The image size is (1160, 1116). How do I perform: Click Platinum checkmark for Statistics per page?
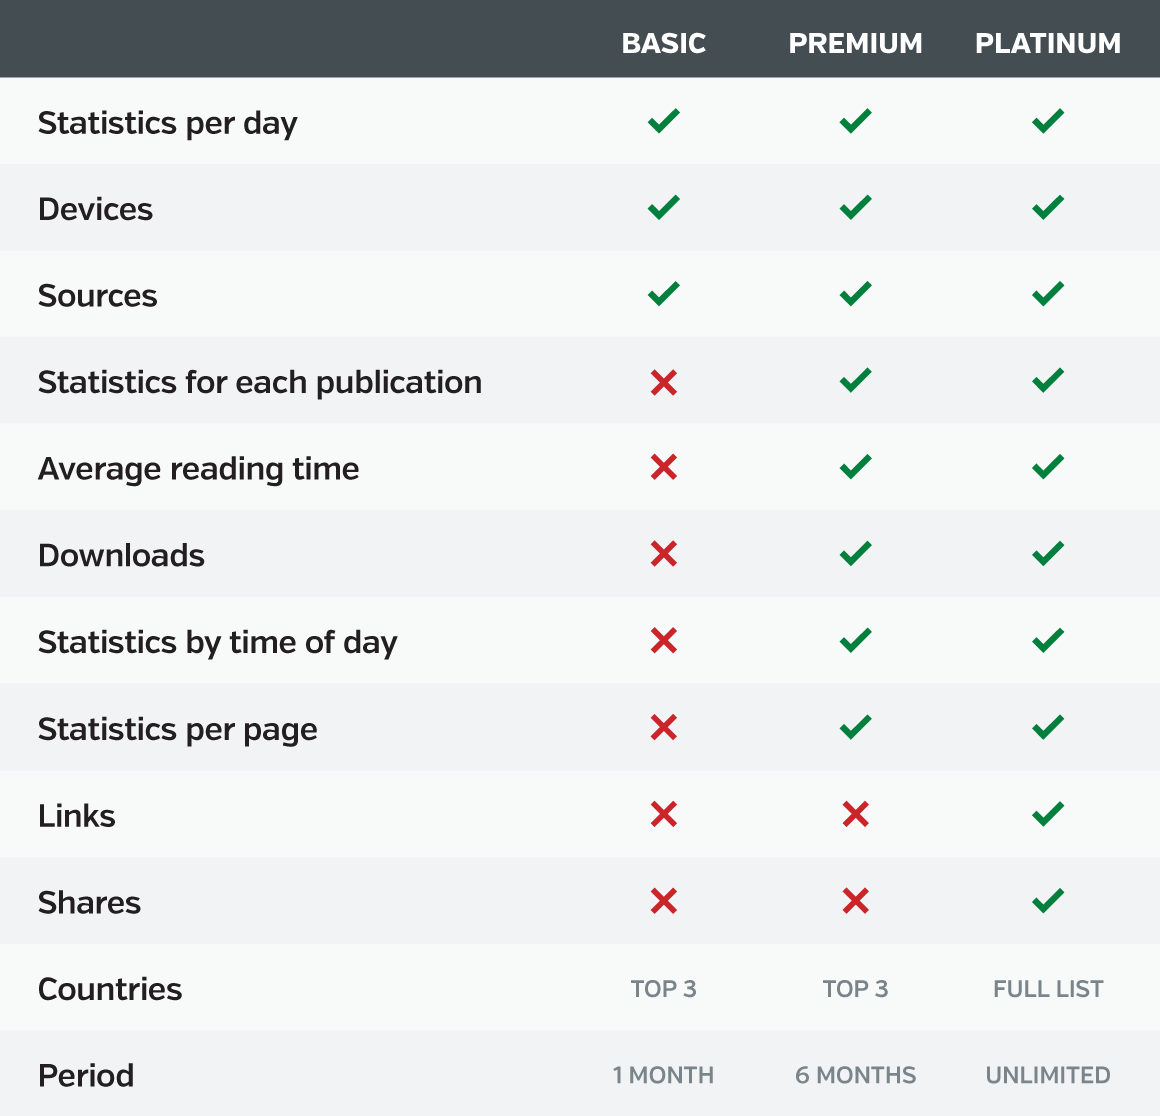(x=1048, y=727)
